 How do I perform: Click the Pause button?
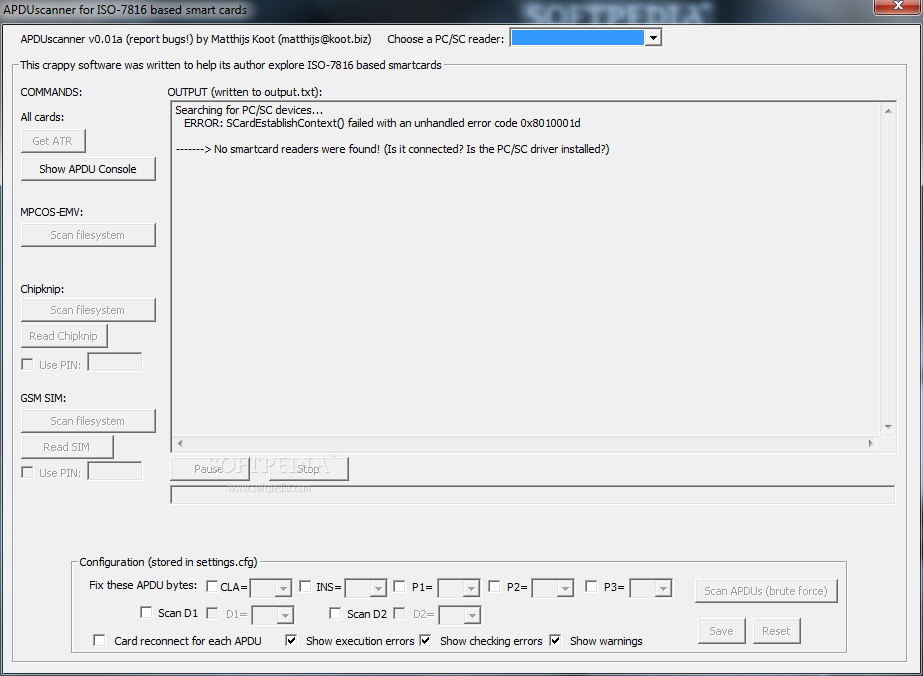[210, 469]
